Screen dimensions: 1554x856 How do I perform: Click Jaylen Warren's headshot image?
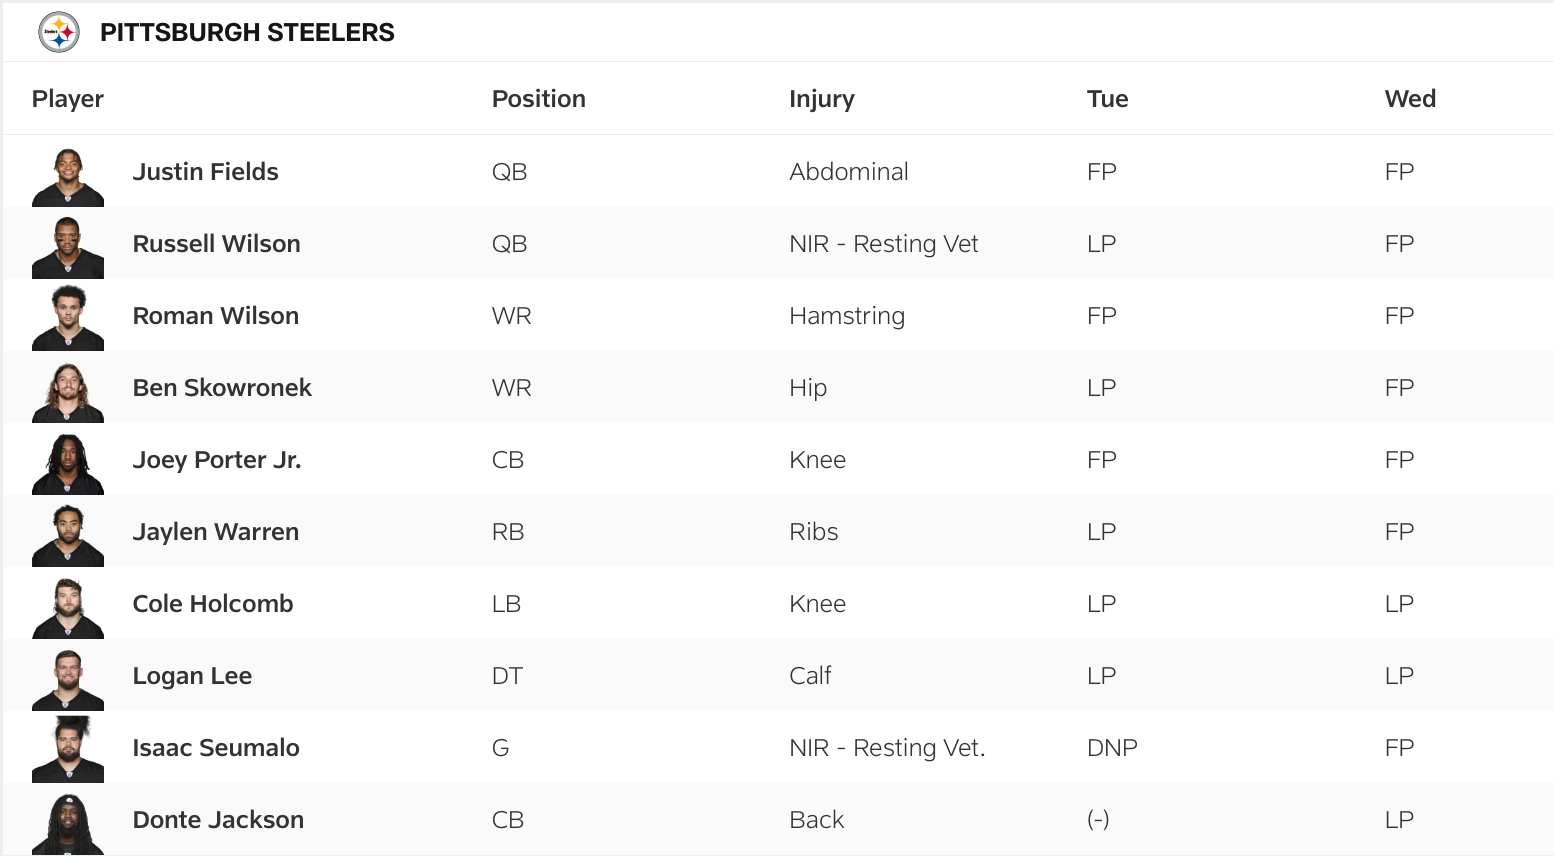[x=68, y=536]
